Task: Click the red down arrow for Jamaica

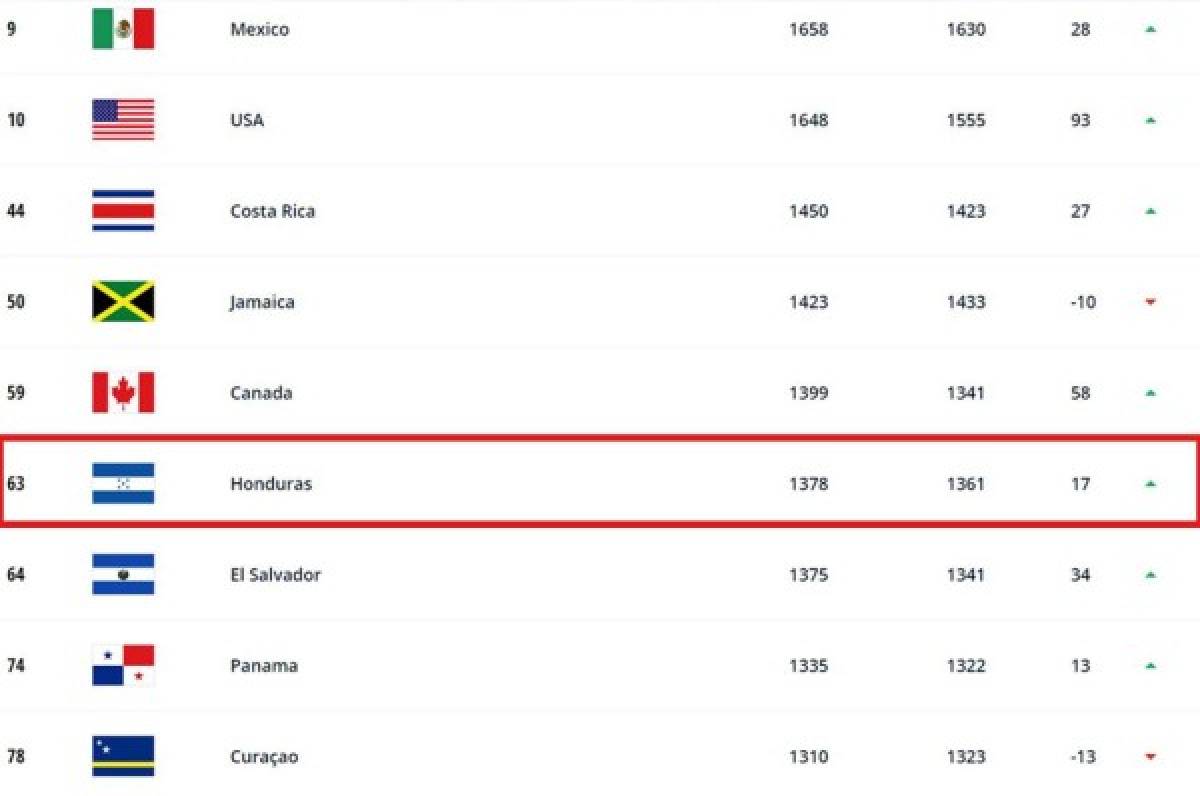Action: (x=1151, y=302)
